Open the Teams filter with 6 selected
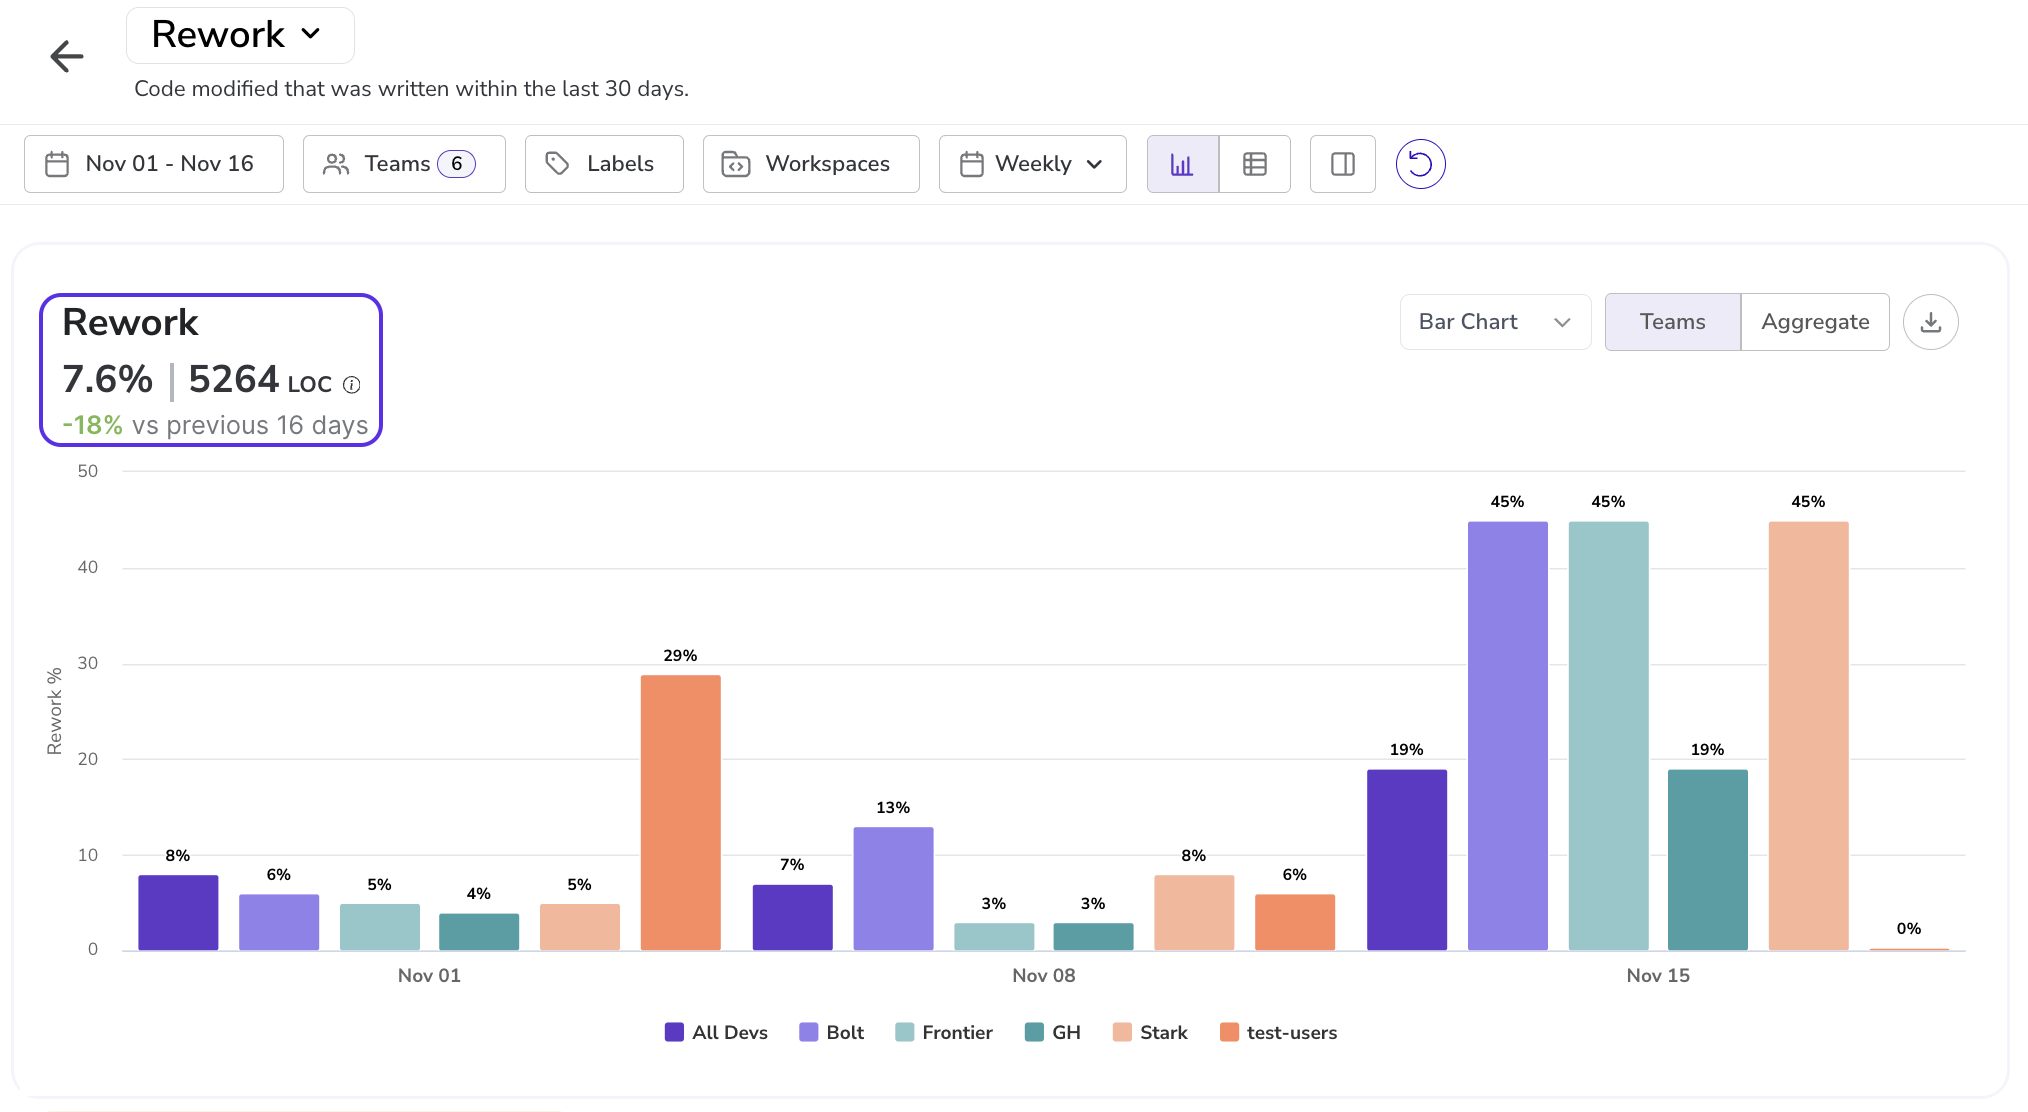 point(403,164)
